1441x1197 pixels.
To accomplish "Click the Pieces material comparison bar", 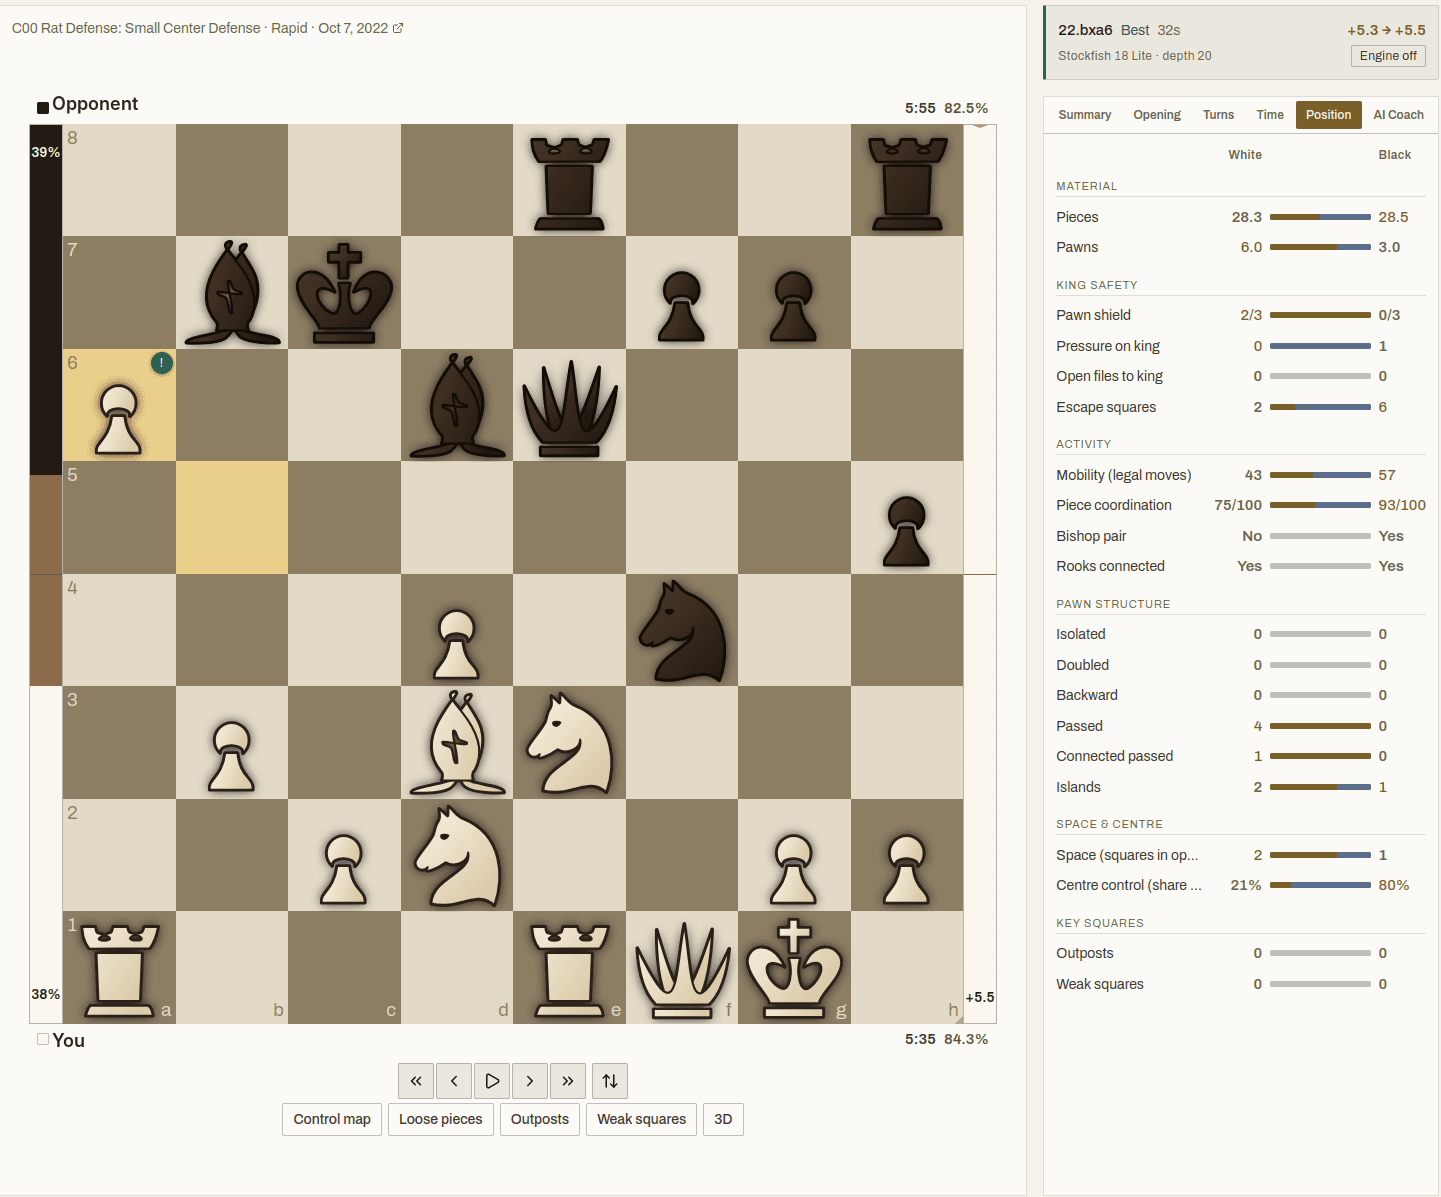I will pyautogui.click(x=1320, y=217).
